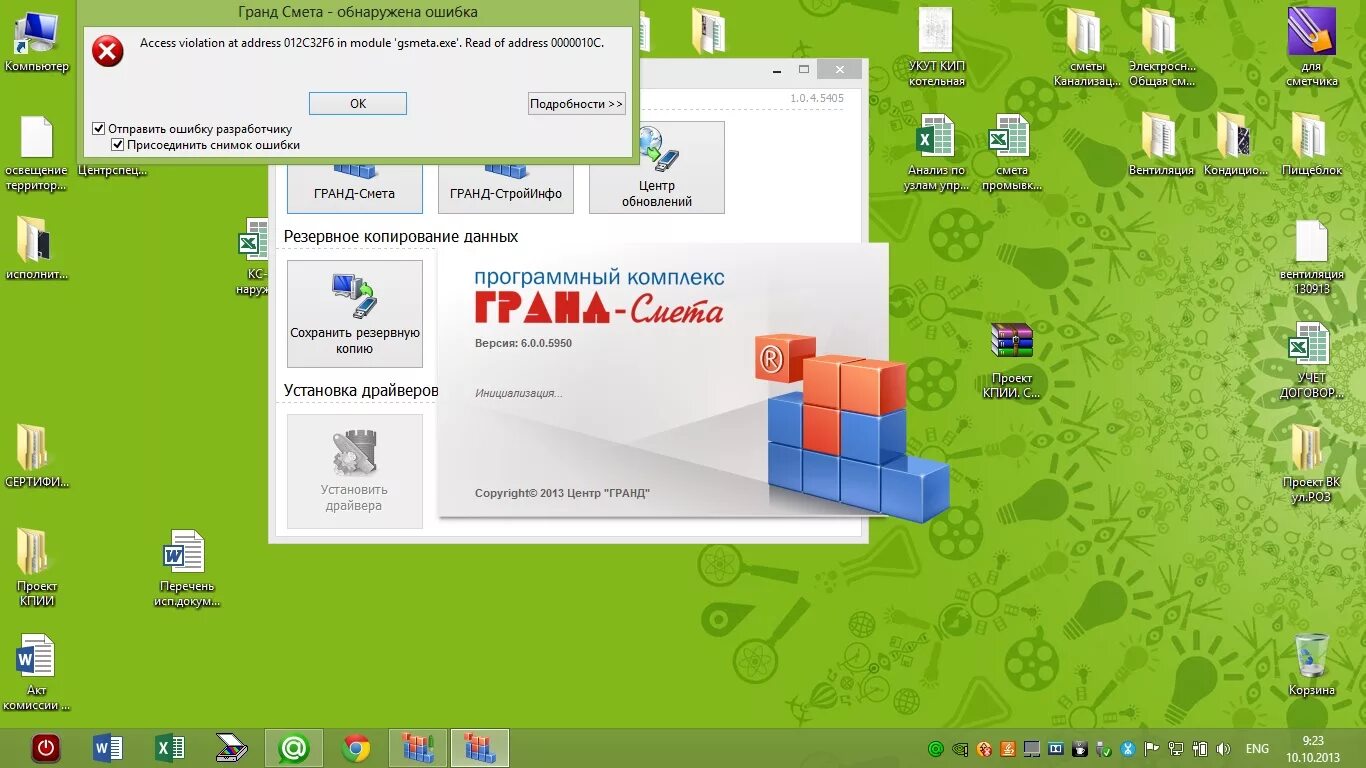The height and width of the screenshot is (768, 1366).
Task: Open the СЕРТИФИ... folder
Action: (37, 457)
